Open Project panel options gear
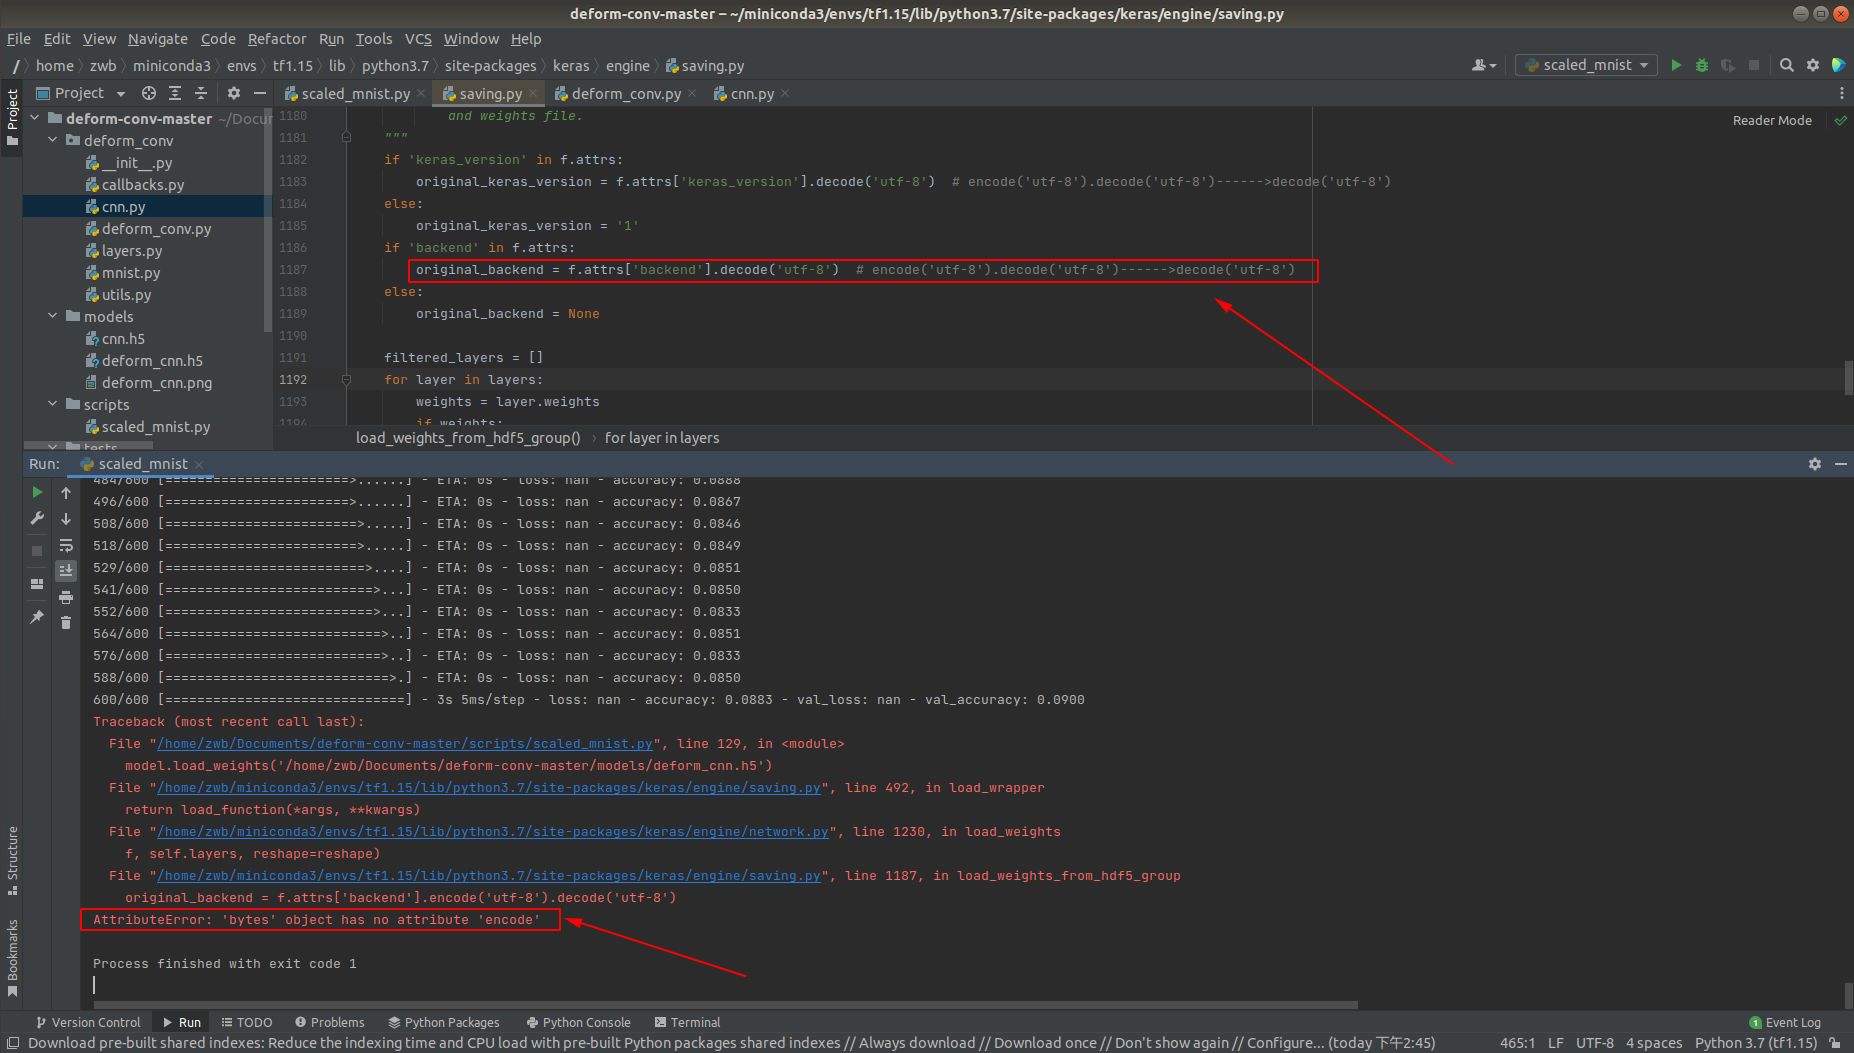This screenshot has width=1854, height=1053. (233, 93)
